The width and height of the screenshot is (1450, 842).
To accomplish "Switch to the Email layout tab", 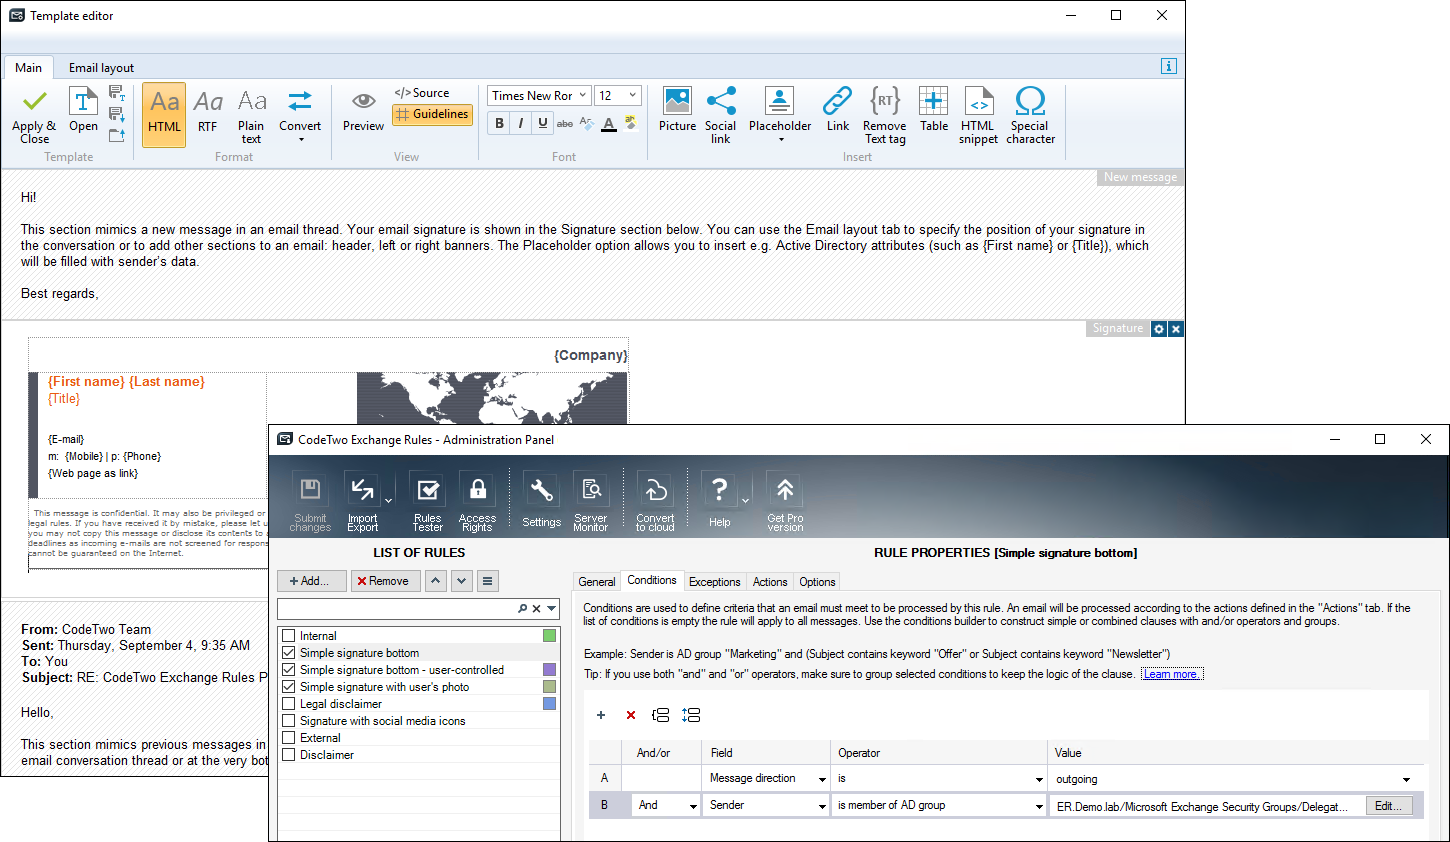I will [x=101, y=68].
